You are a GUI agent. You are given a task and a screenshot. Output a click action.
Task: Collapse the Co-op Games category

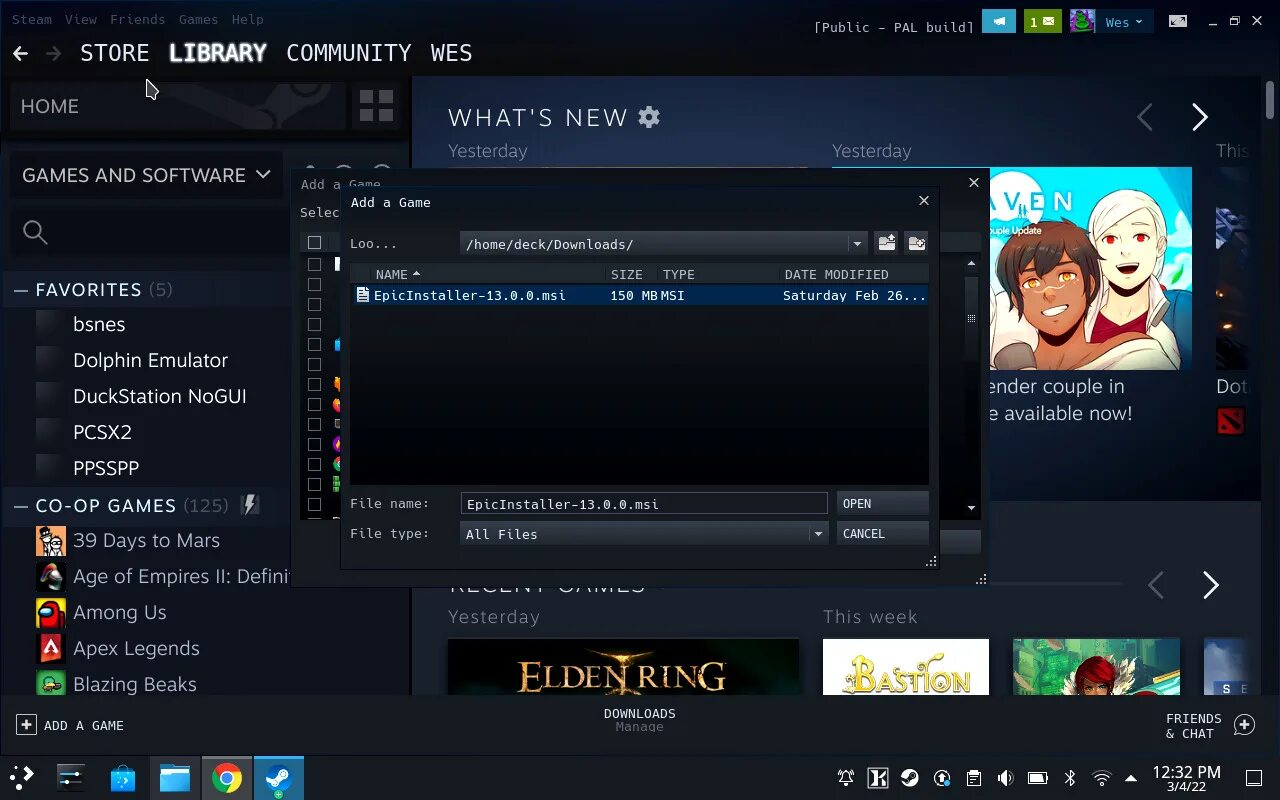pyautogui.click(x=21, y=506)
